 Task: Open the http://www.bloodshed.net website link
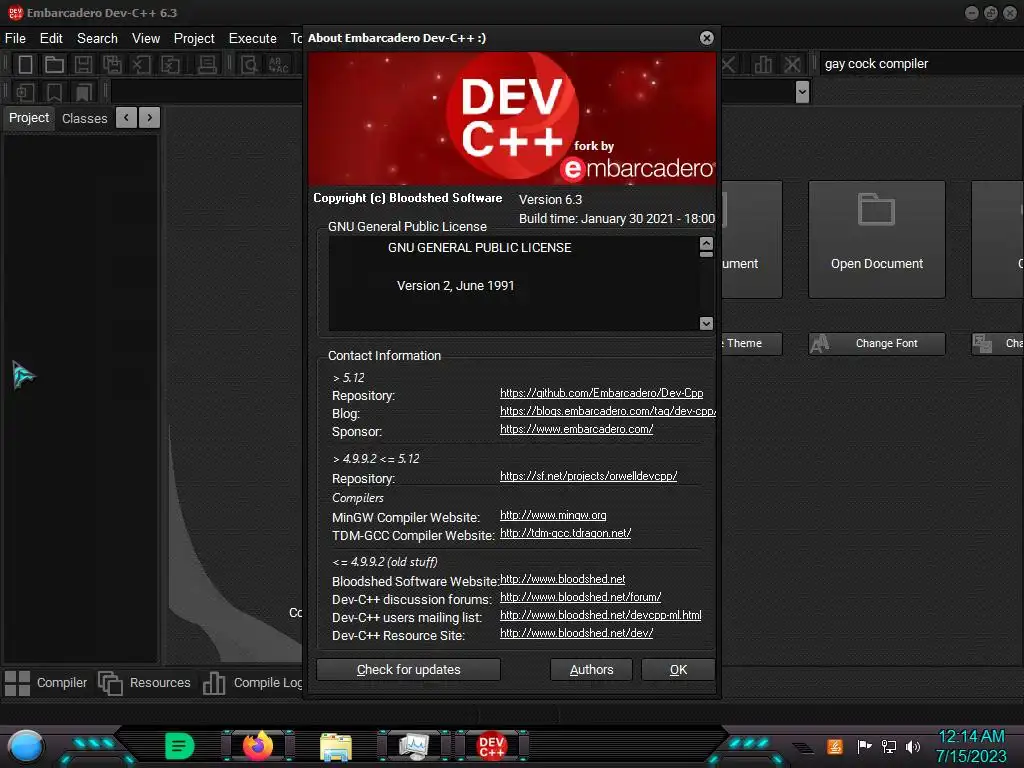pyautogui.click(x=562, y=580)
